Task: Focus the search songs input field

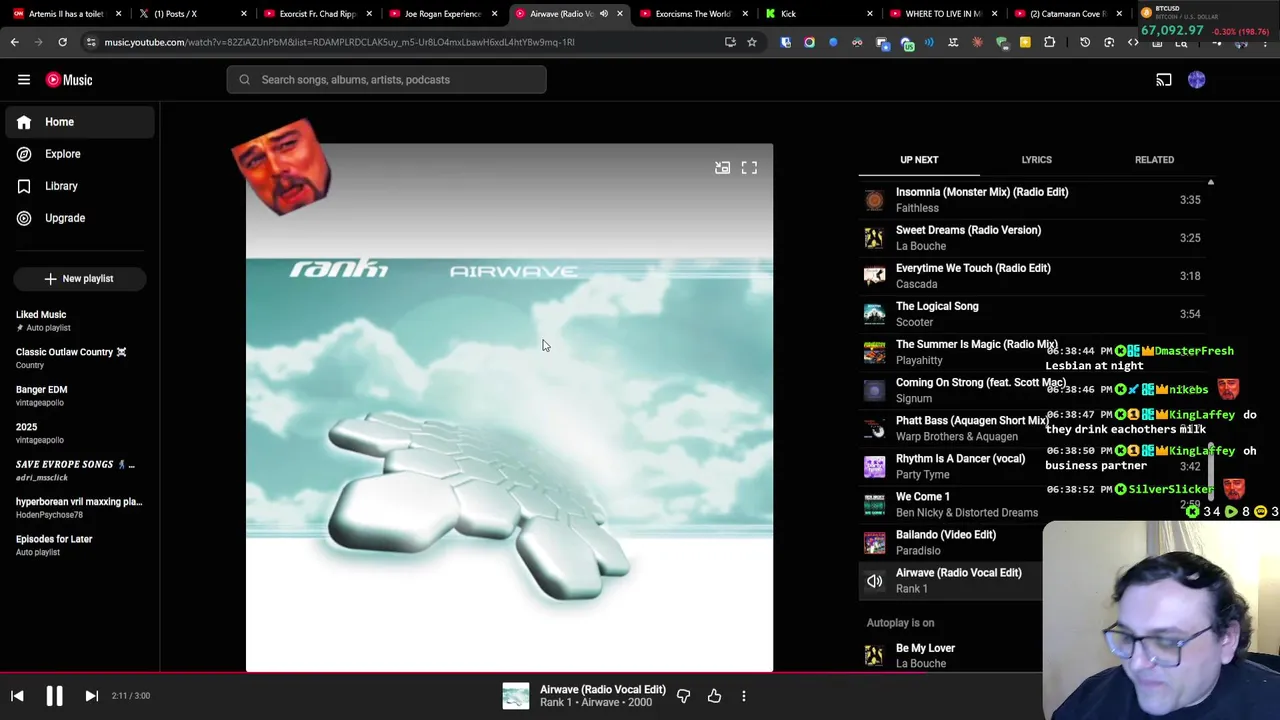Action: pos(386,80)
